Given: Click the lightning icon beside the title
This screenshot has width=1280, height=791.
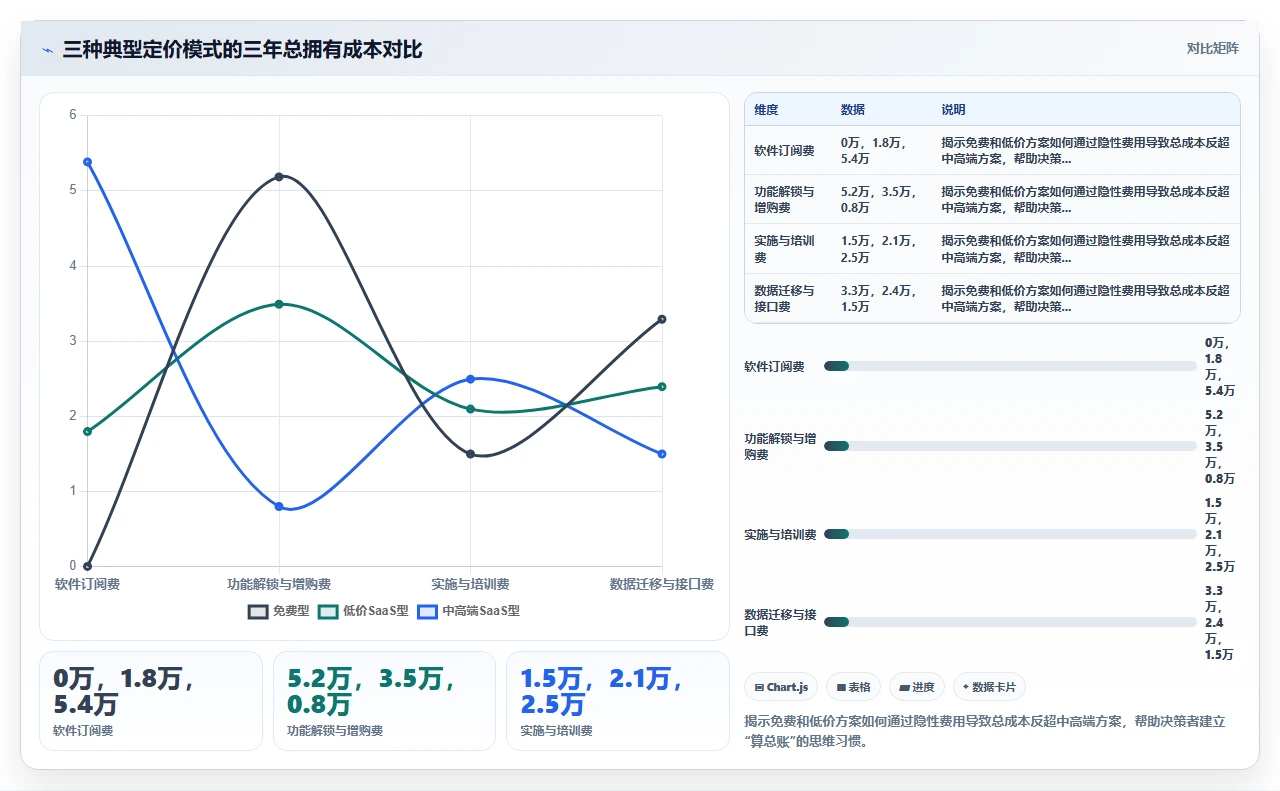Looking at the screenshot, I should click(x=47, y=50).
